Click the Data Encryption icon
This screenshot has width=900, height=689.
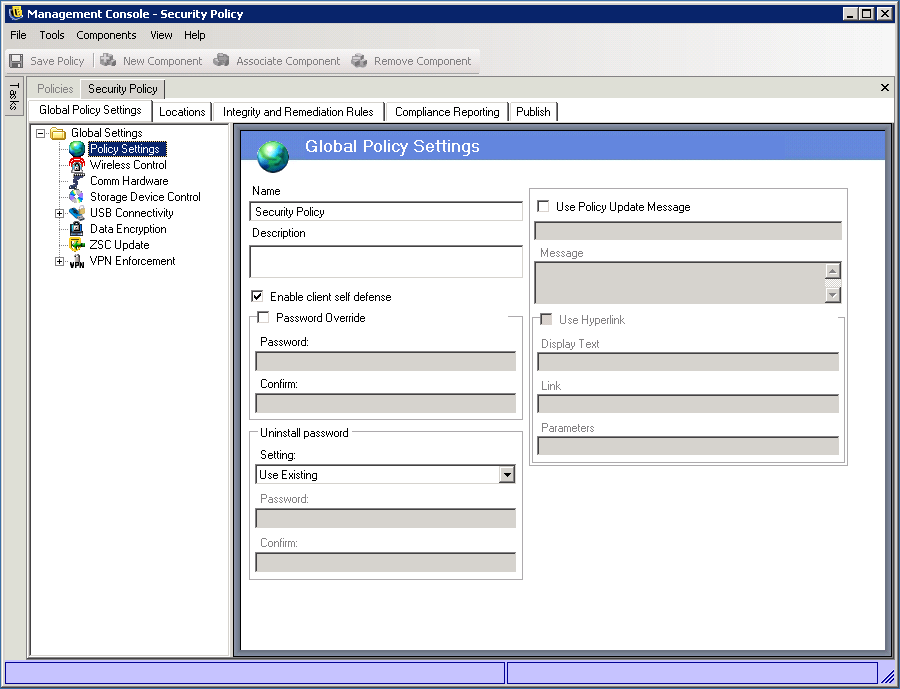click(77, 229)
